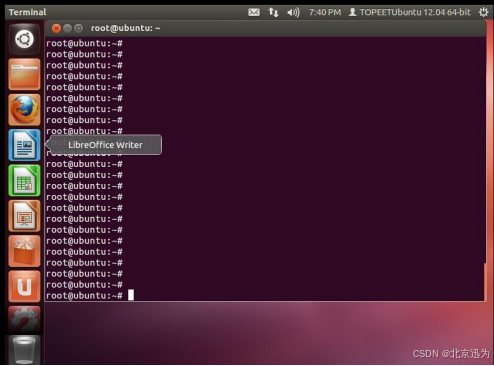494x366 pixels.
Task: Open Ubuntu Software Center shopping bag icon
Action: tap(24, 251)
